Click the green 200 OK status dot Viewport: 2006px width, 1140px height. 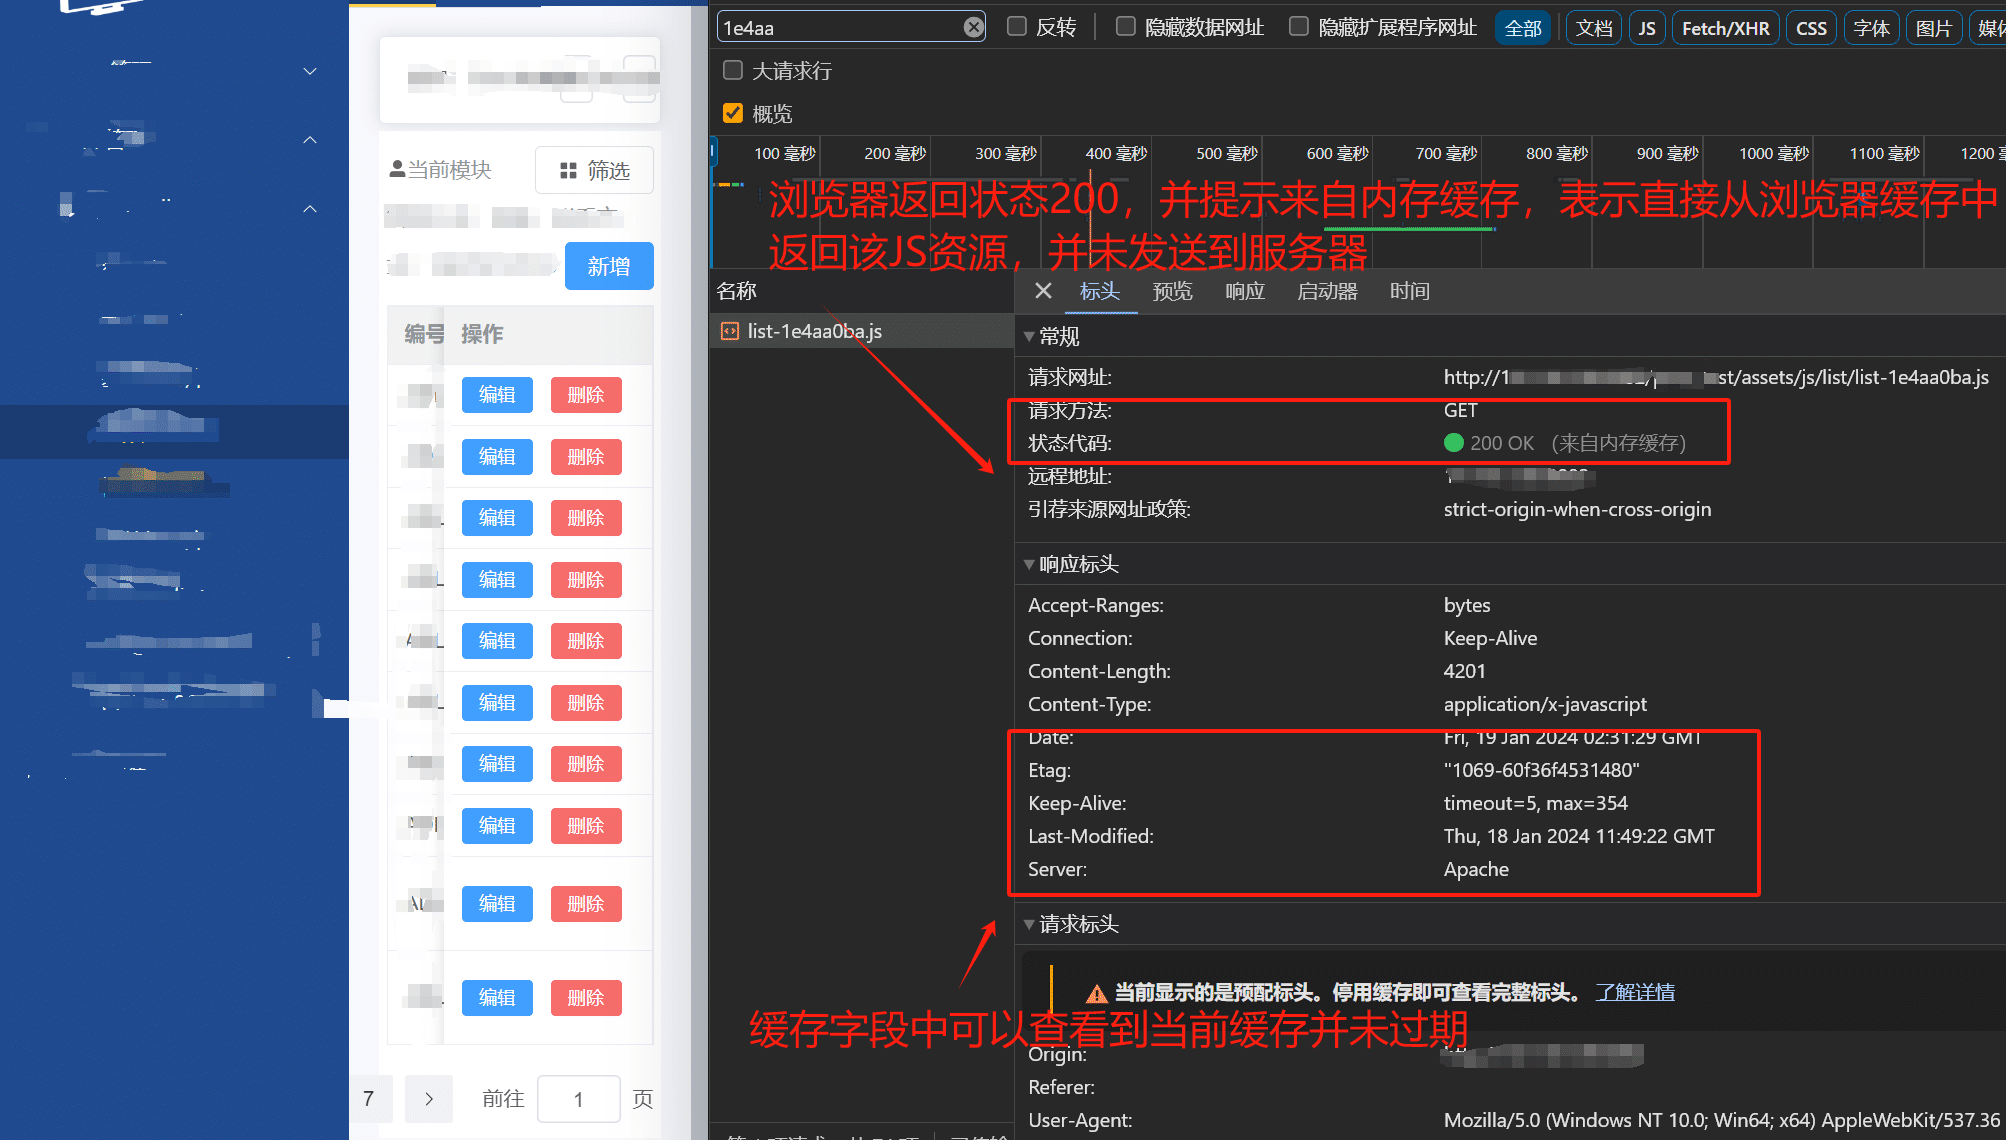tap(1454, 443)
